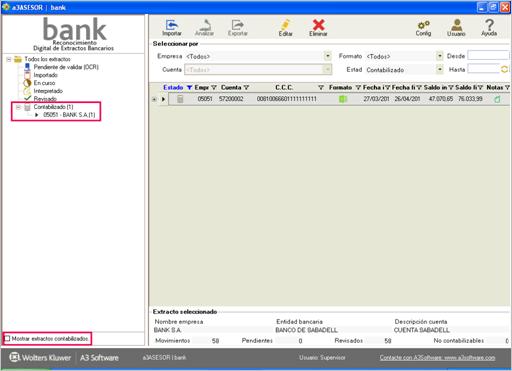The image size is (512, 371).
Task: Open the Cuenta dropdown
Action: pyautogui.click(x=328, y=69)
